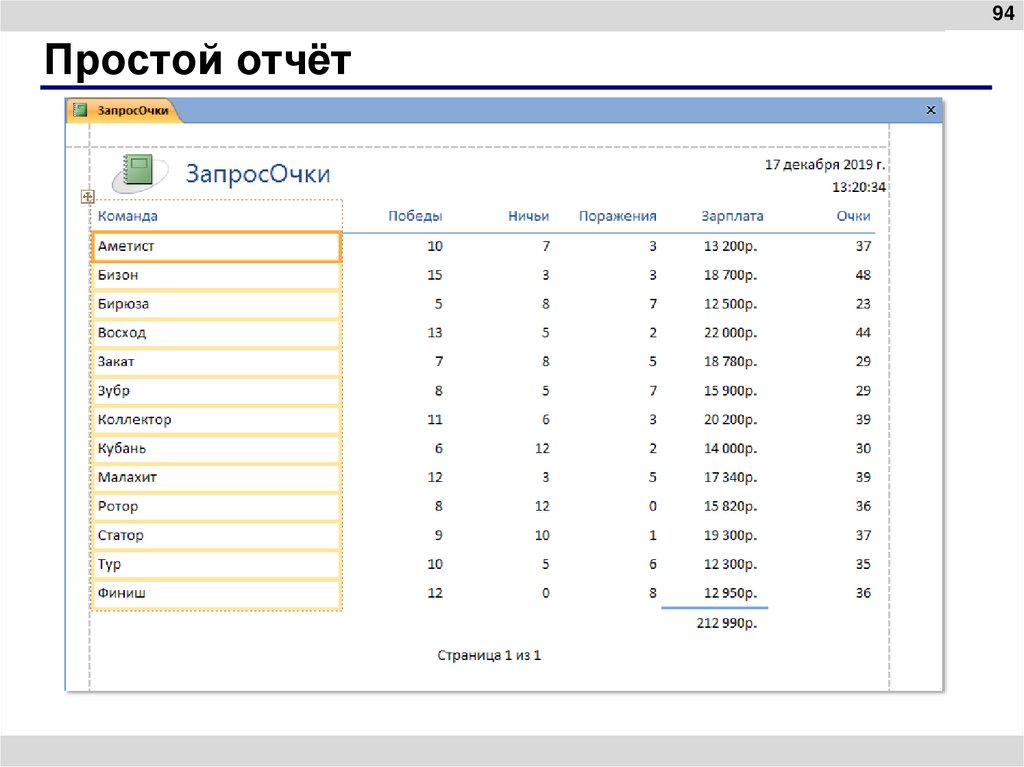Select the Ничьи column header

click(528, 215)
